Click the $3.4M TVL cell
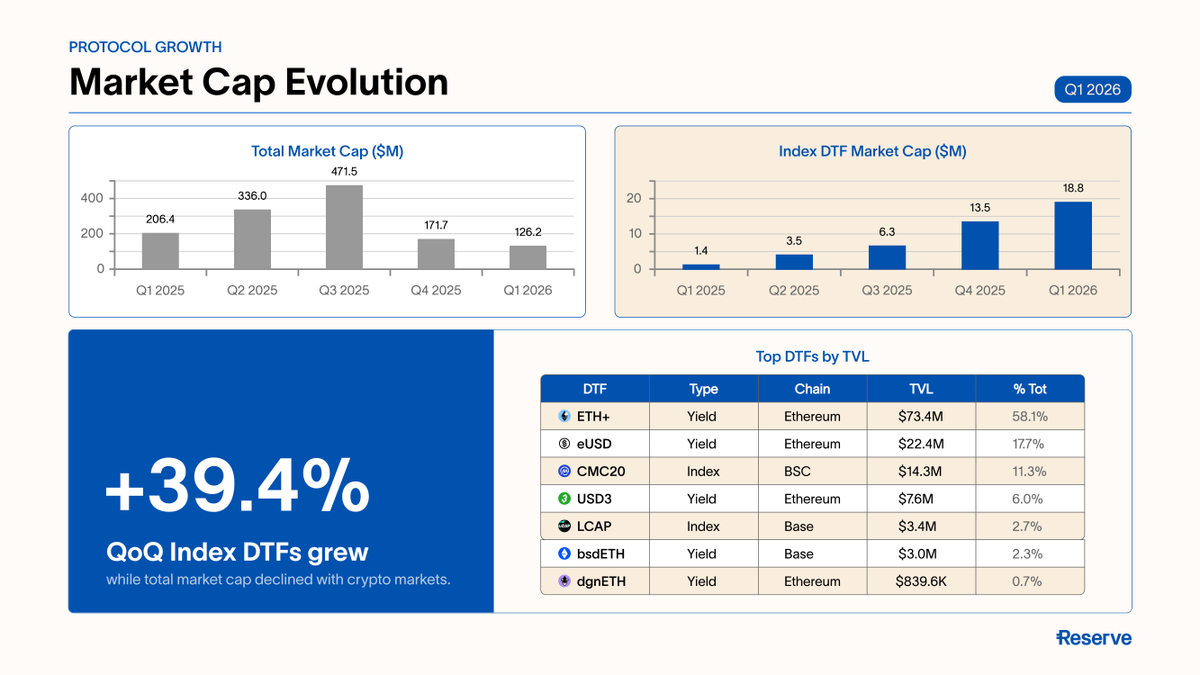The image size is (1200, 675). coord(920,526)
